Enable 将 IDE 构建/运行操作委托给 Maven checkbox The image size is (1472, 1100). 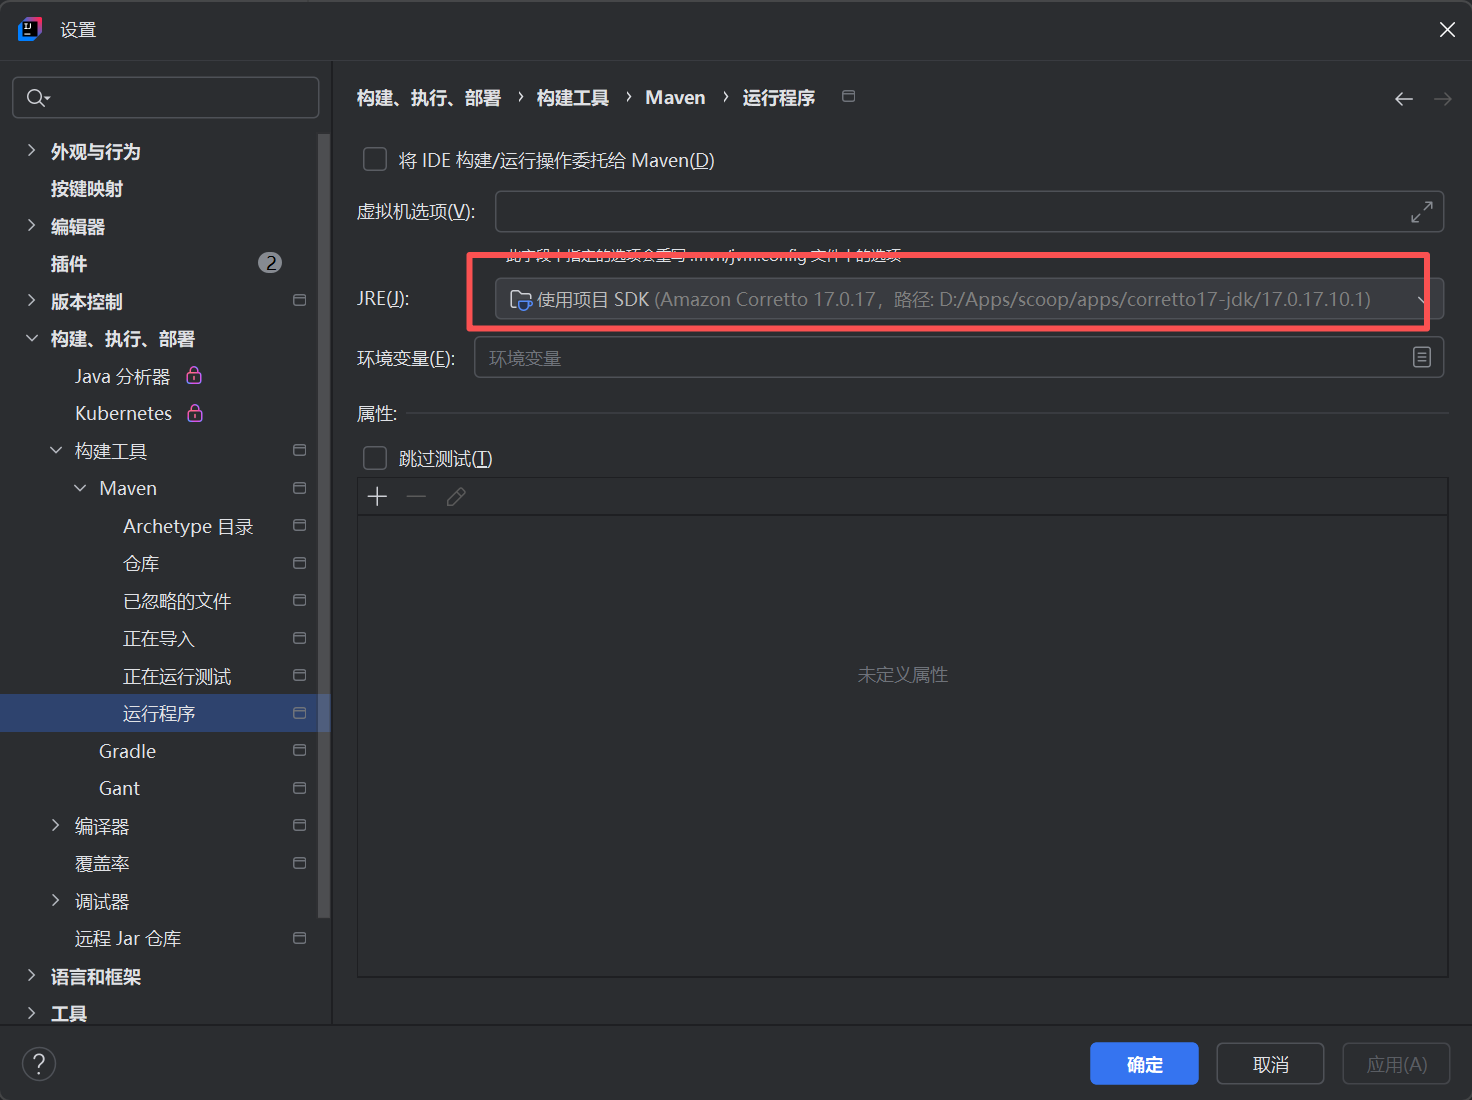point(375,160)
